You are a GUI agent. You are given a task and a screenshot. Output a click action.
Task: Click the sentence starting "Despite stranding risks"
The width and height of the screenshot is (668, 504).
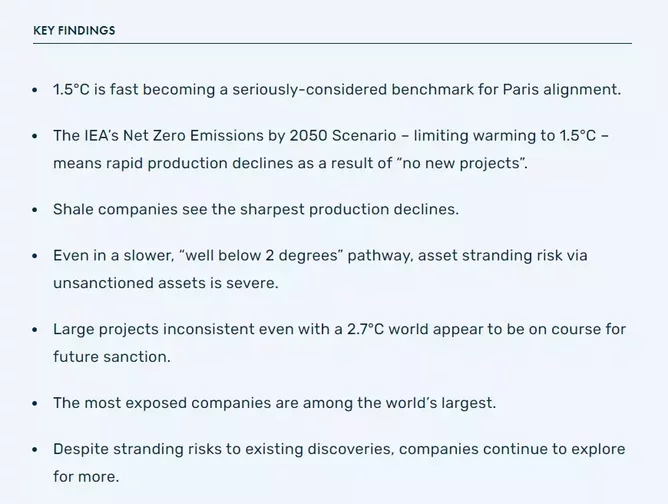pyautogui.click(x=339, y=463)
